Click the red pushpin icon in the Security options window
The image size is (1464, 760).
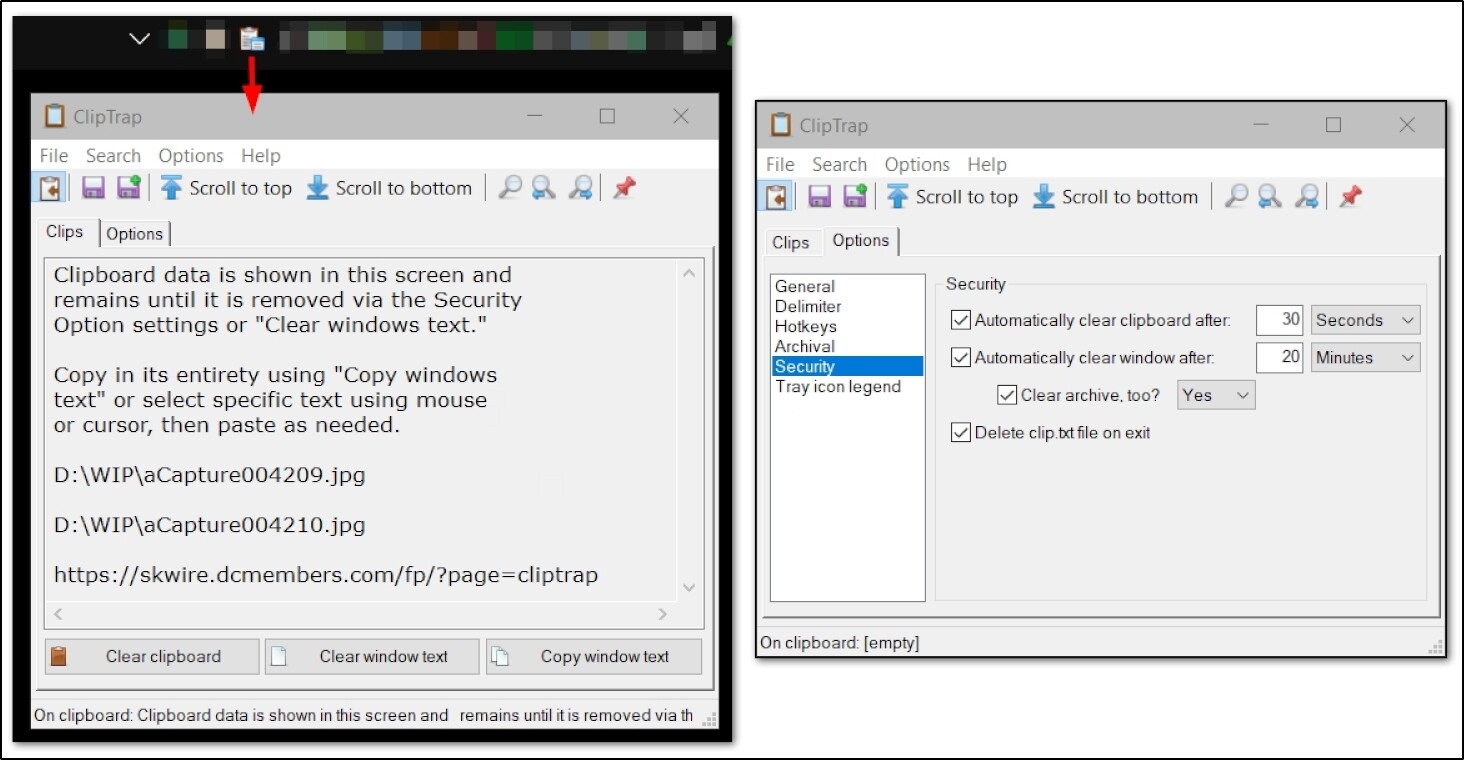click(1351, 197)
